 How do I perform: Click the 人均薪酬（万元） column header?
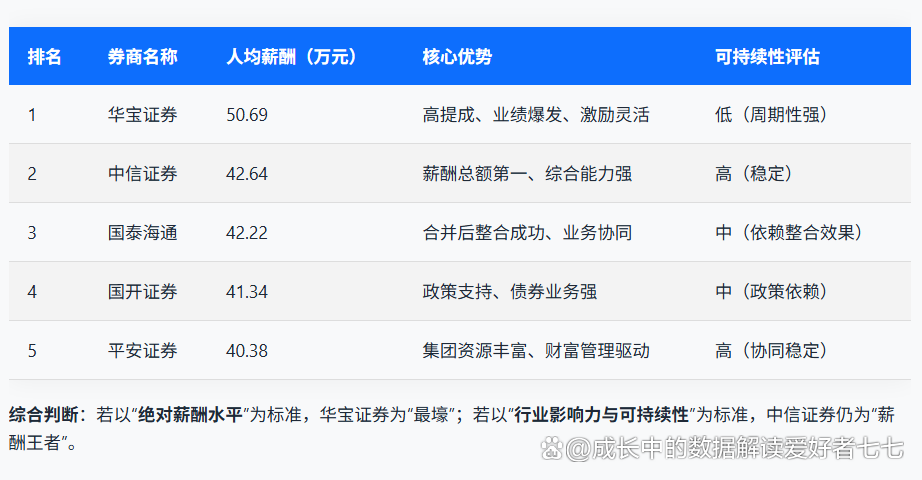click(x=291, y=57)
